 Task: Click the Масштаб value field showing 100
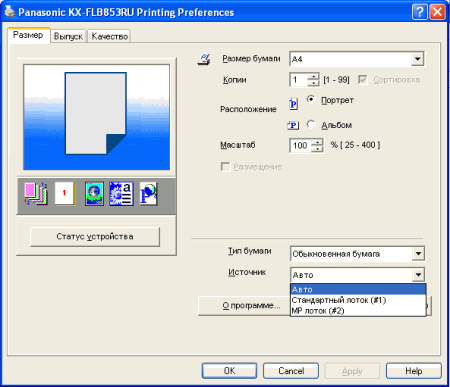301,145
